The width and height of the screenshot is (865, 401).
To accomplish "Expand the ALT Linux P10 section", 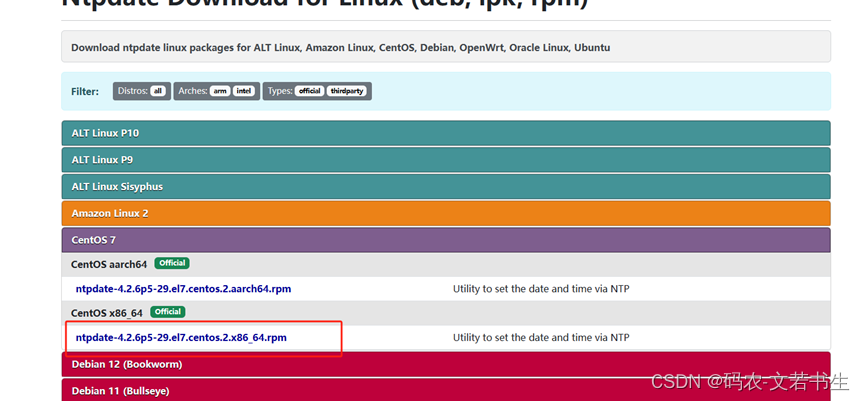I will pyautogui.click(x=446, y=133).
